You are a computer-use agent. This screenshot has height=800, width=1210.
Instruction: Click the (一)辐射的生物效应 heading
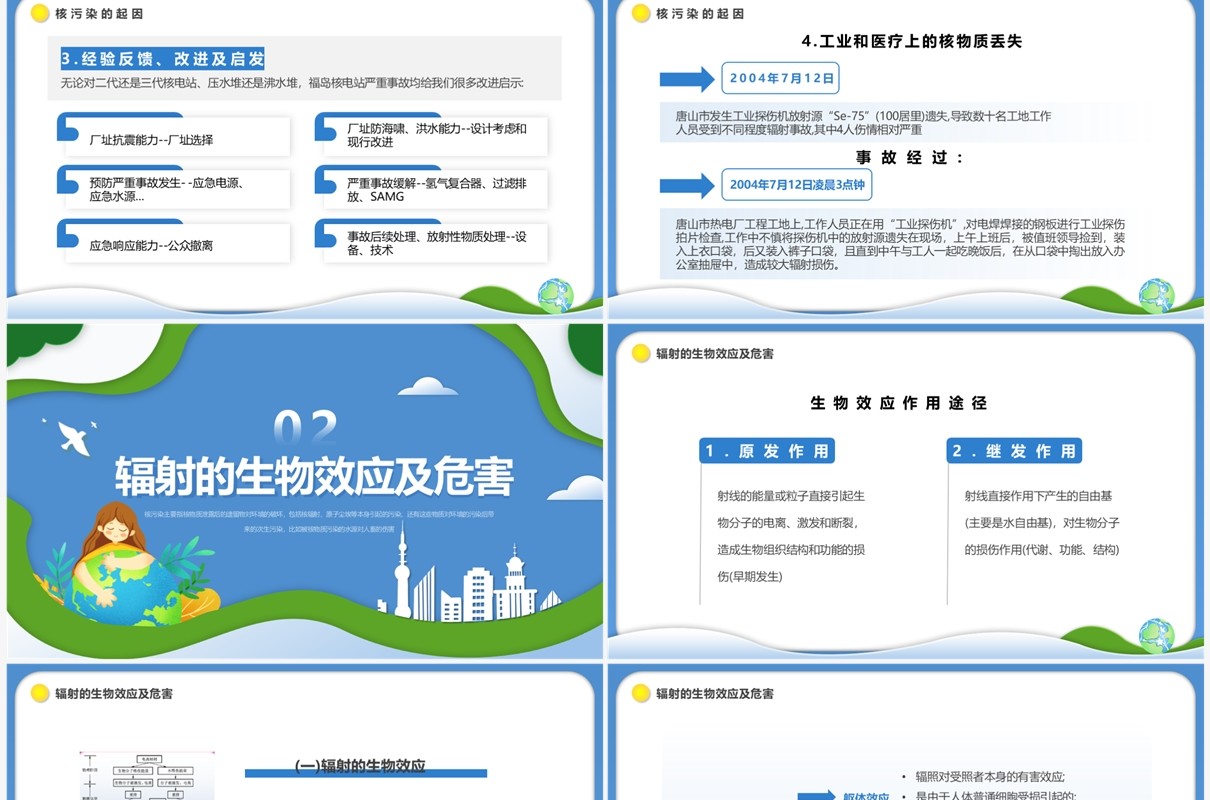(360, 766)
